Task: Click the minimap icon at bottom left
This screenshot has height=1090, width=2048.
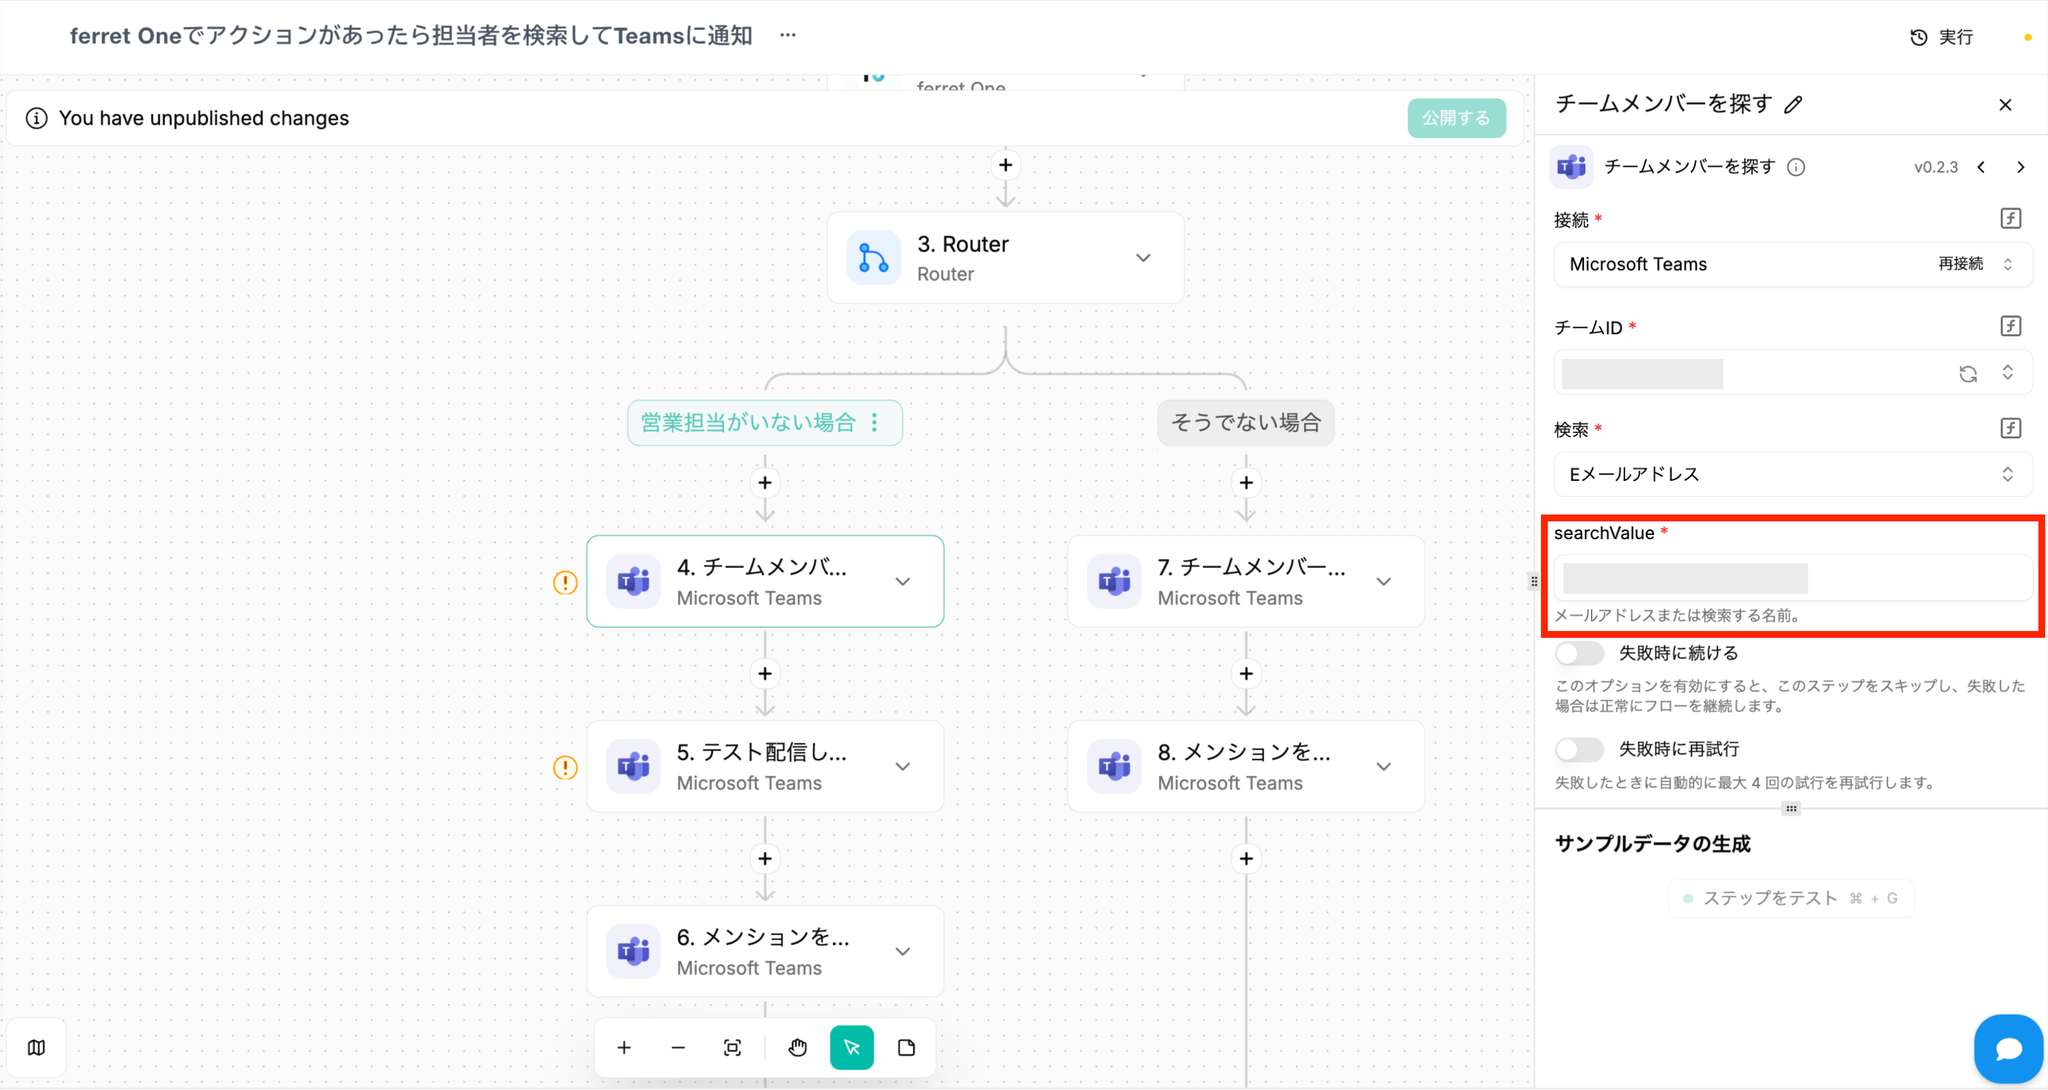Action: (x=37, y=1047)
